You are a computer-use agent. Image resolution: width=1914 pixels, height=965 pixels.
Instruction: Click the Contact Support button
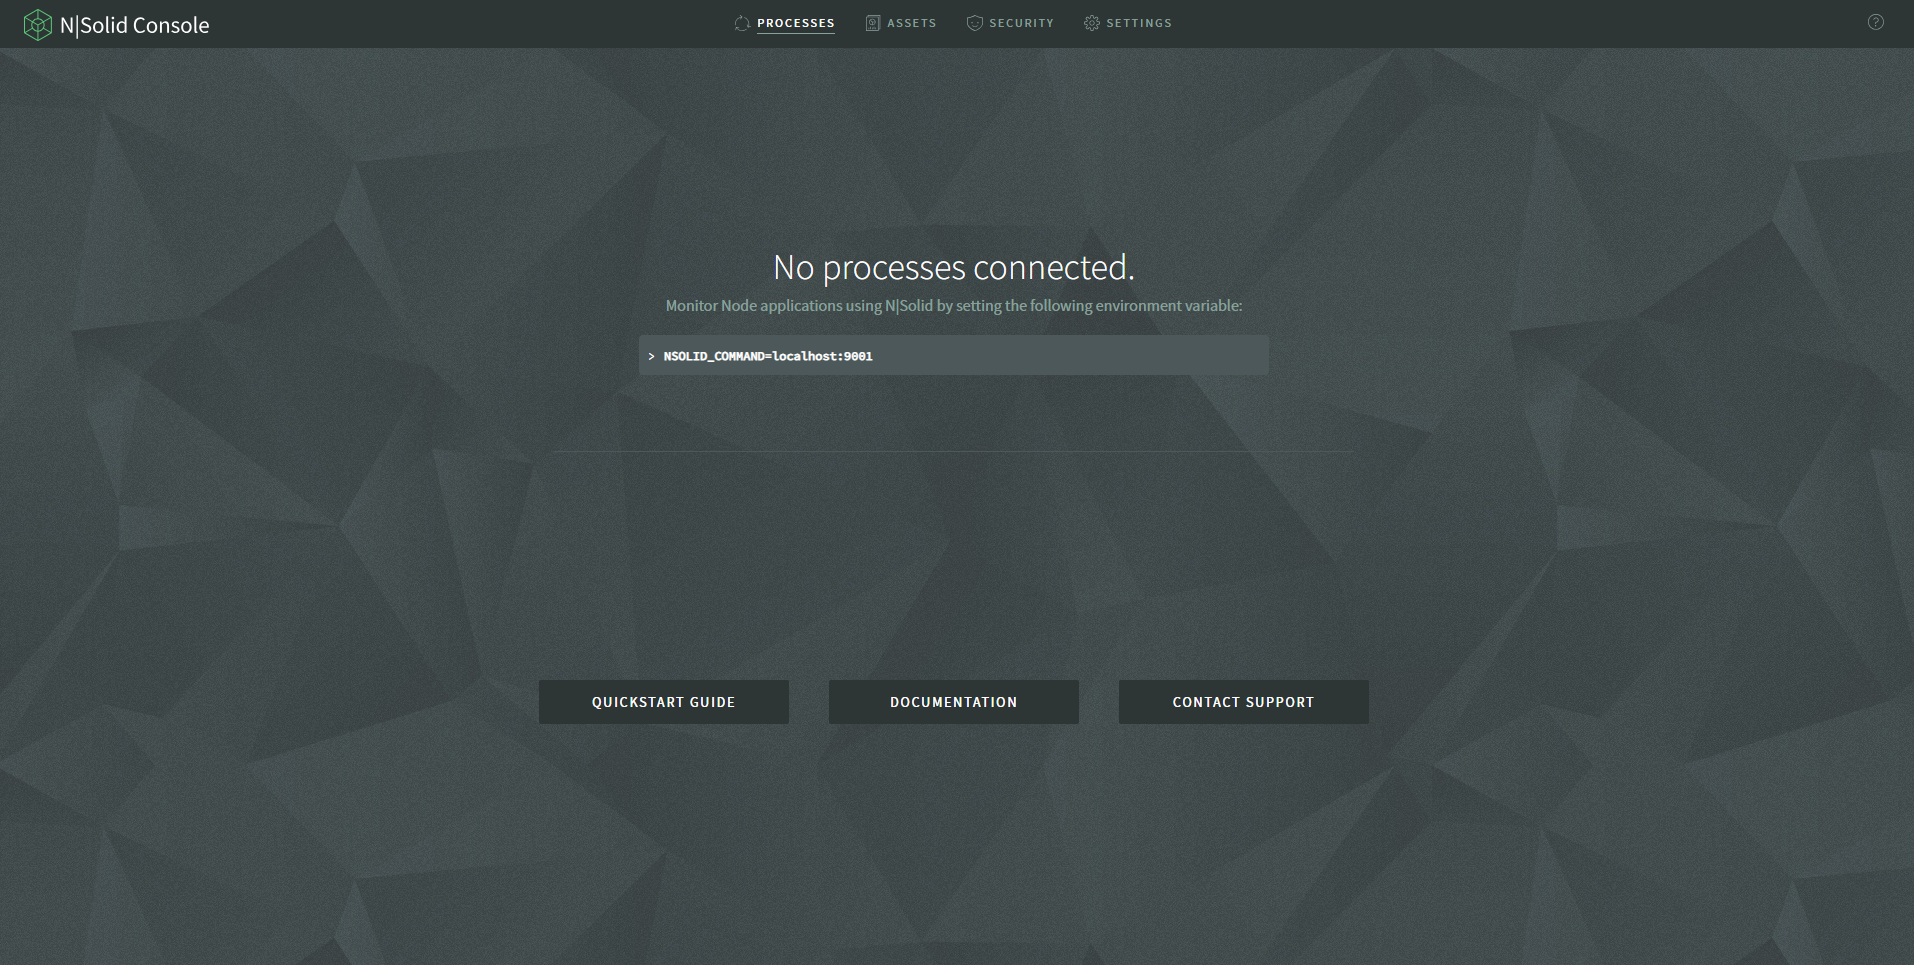click(x=1244, y=702)
